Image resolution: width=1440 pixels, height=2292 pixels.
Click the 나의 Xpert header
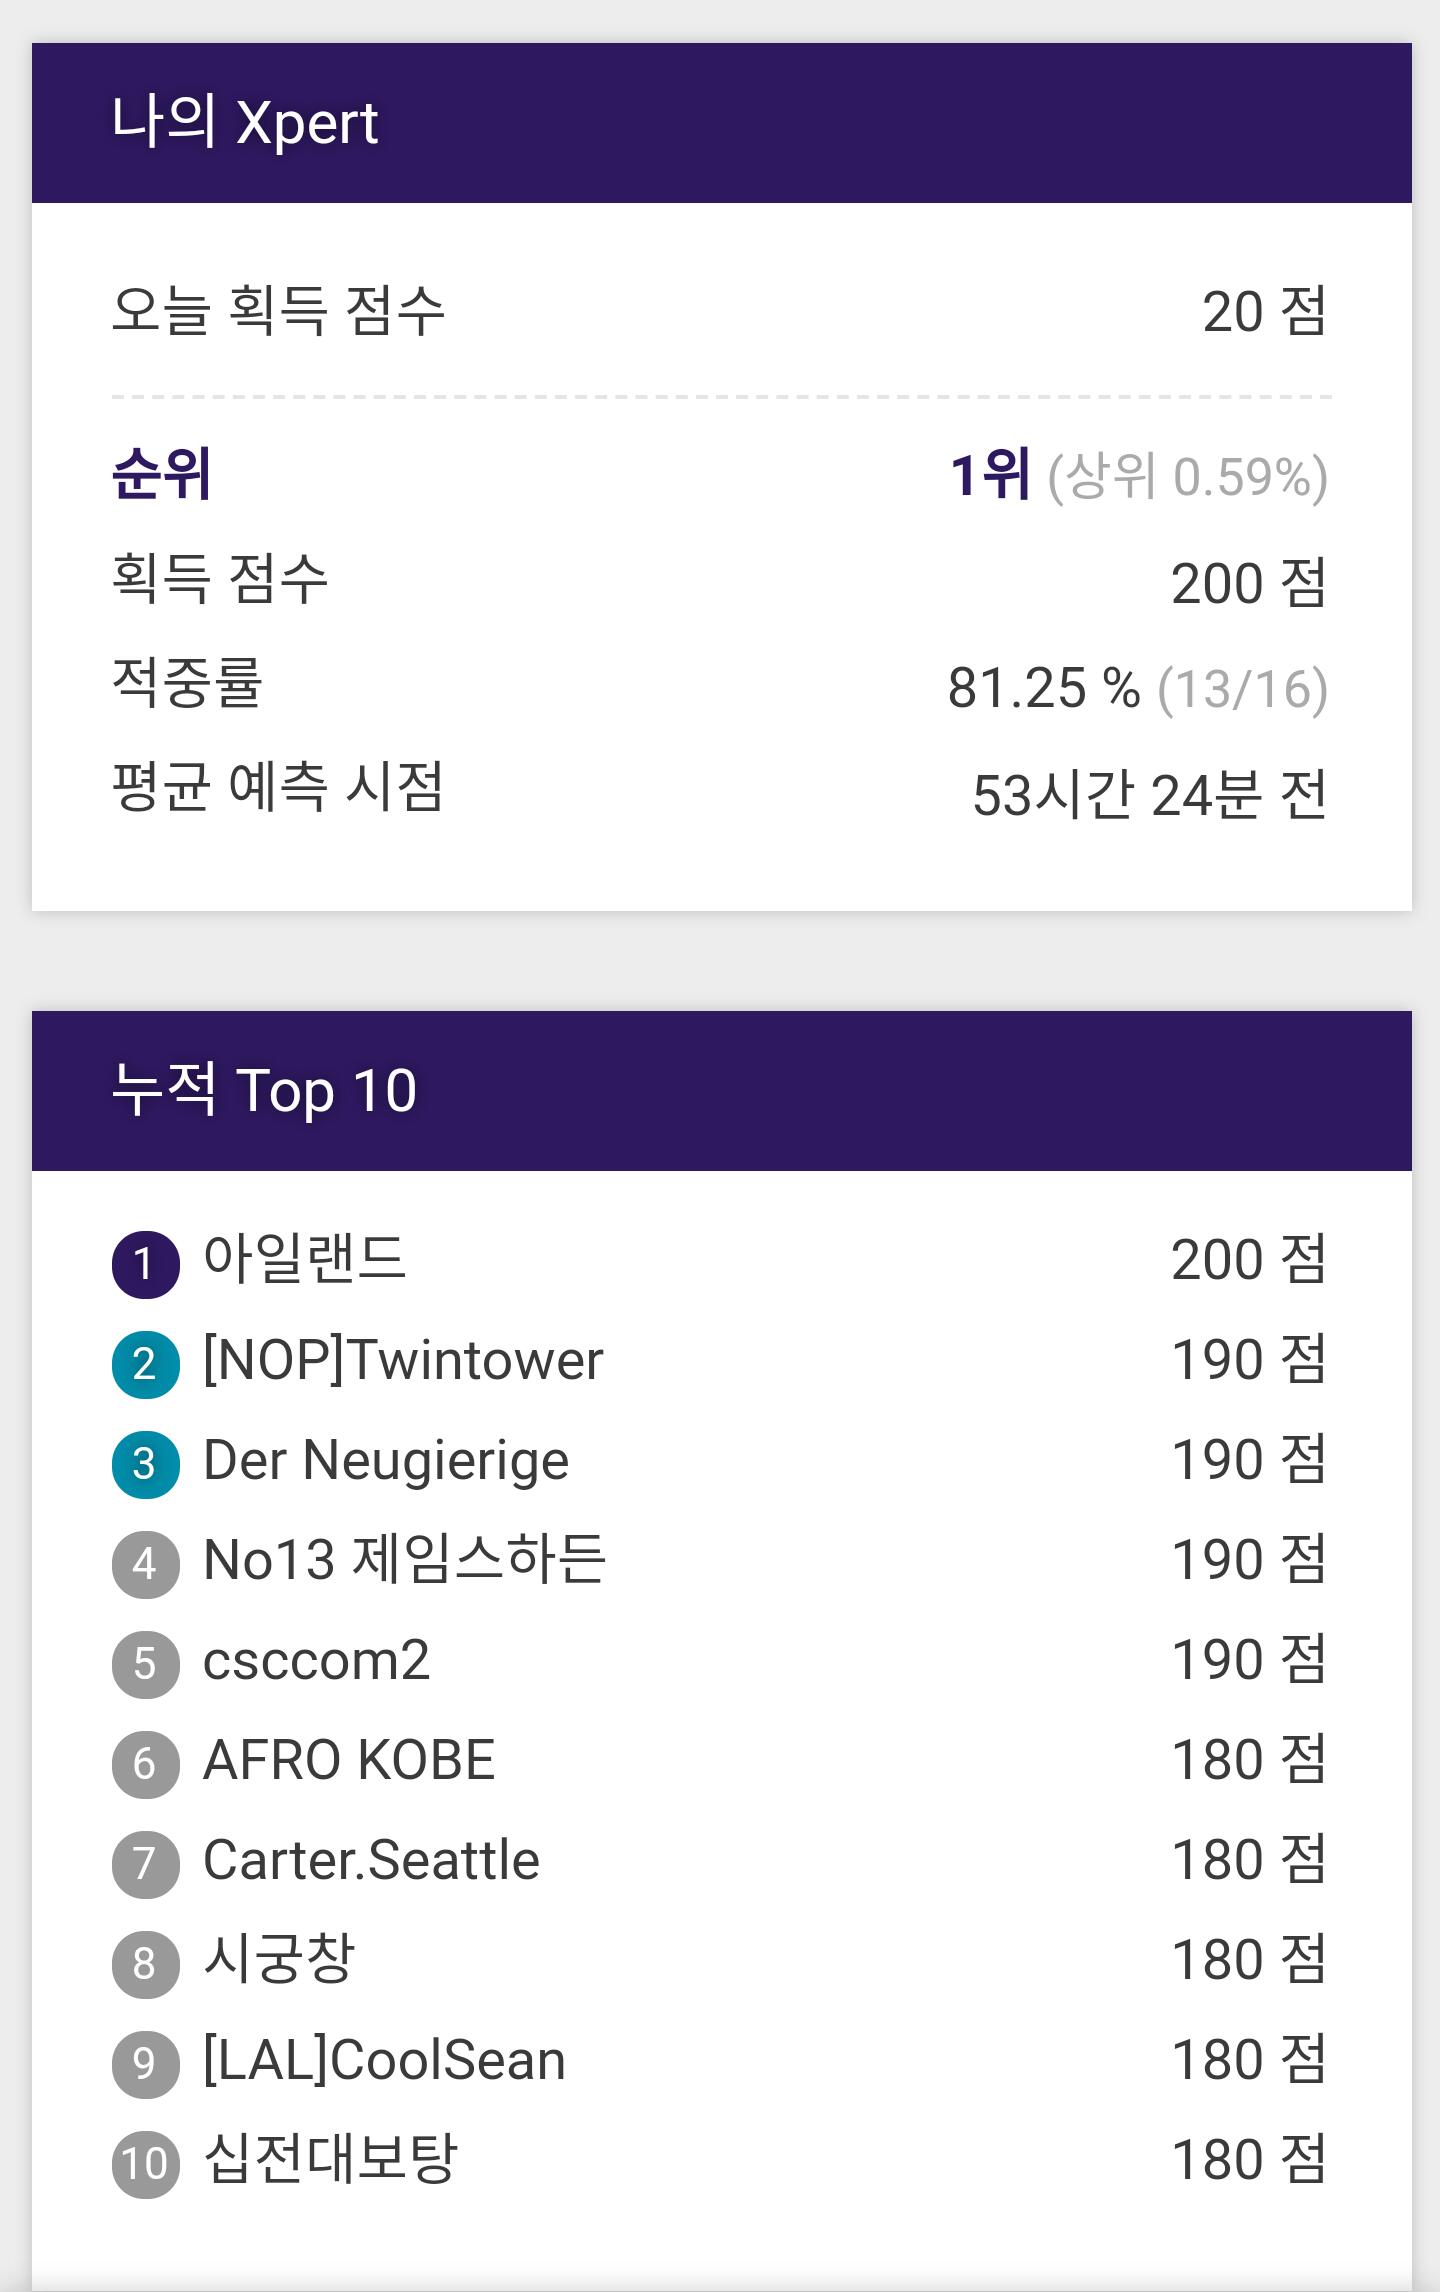click(x=245, y=122)
